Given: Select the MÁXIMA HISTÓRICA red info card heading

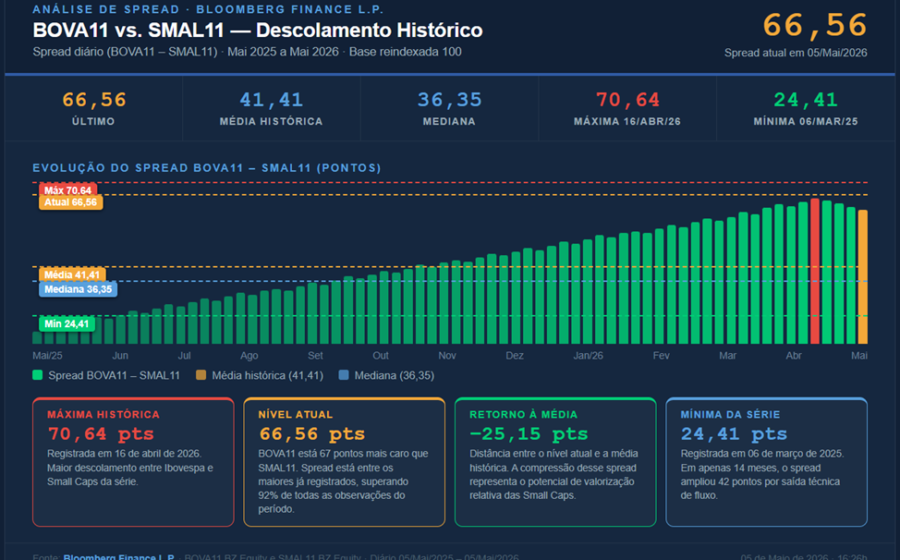Looking at the screenshot, I should click(103, 414).
